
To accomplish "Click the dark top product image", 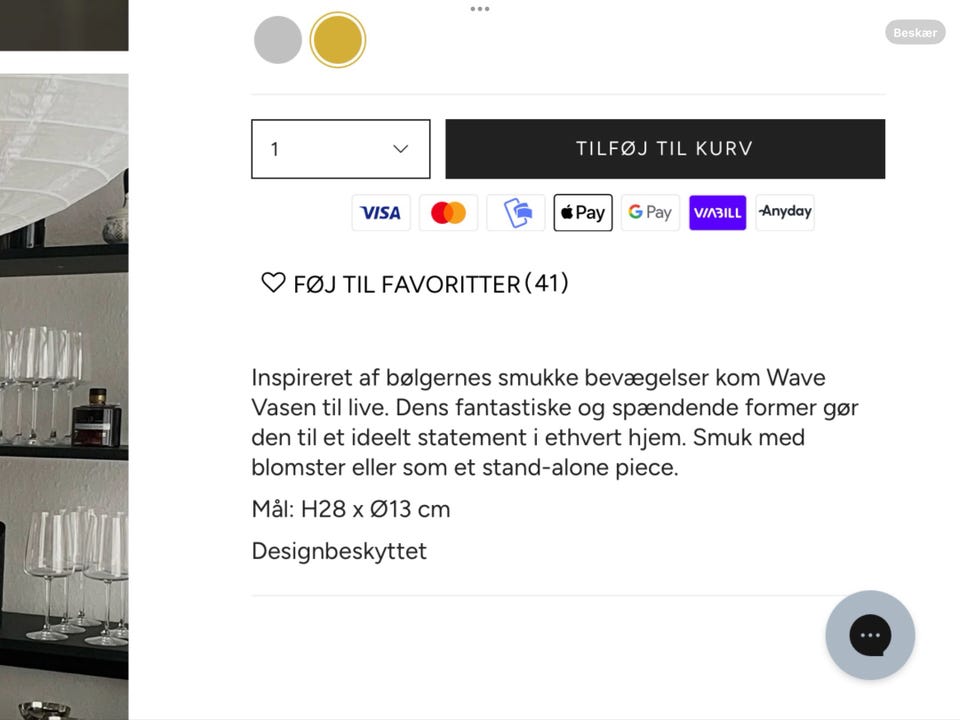I will pos(64,25).
